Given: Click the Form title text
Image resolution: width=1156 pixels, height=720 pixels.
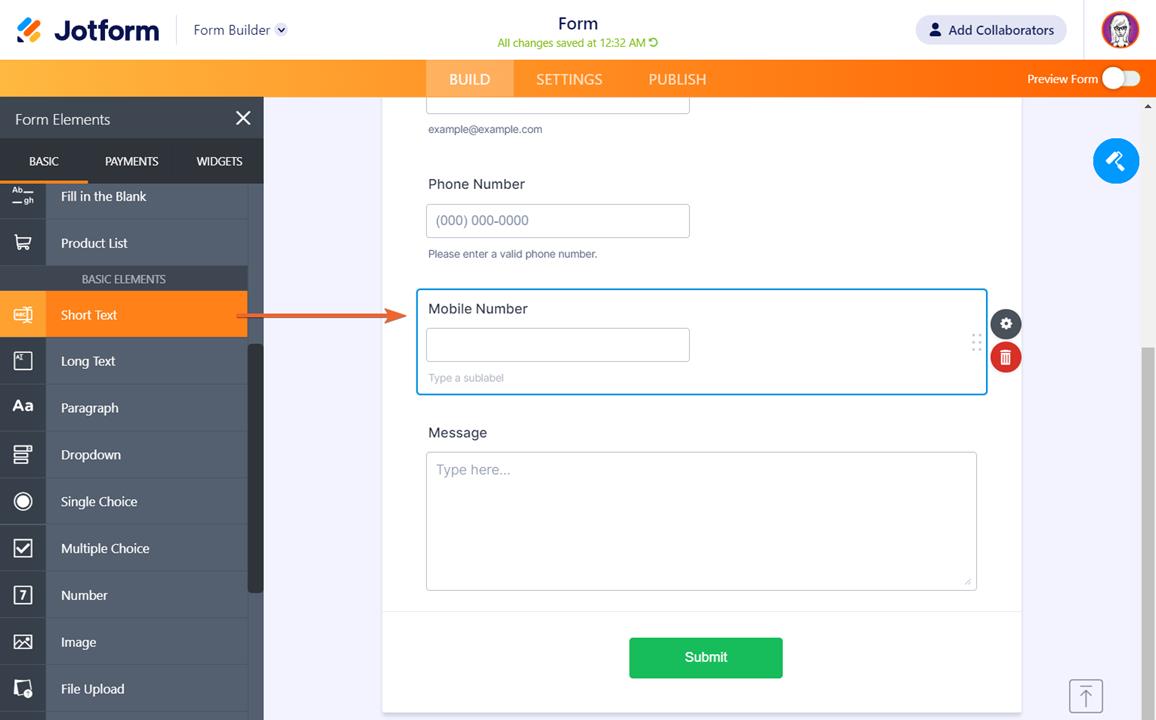Looking at the screenshot, I should coord(578,24).
